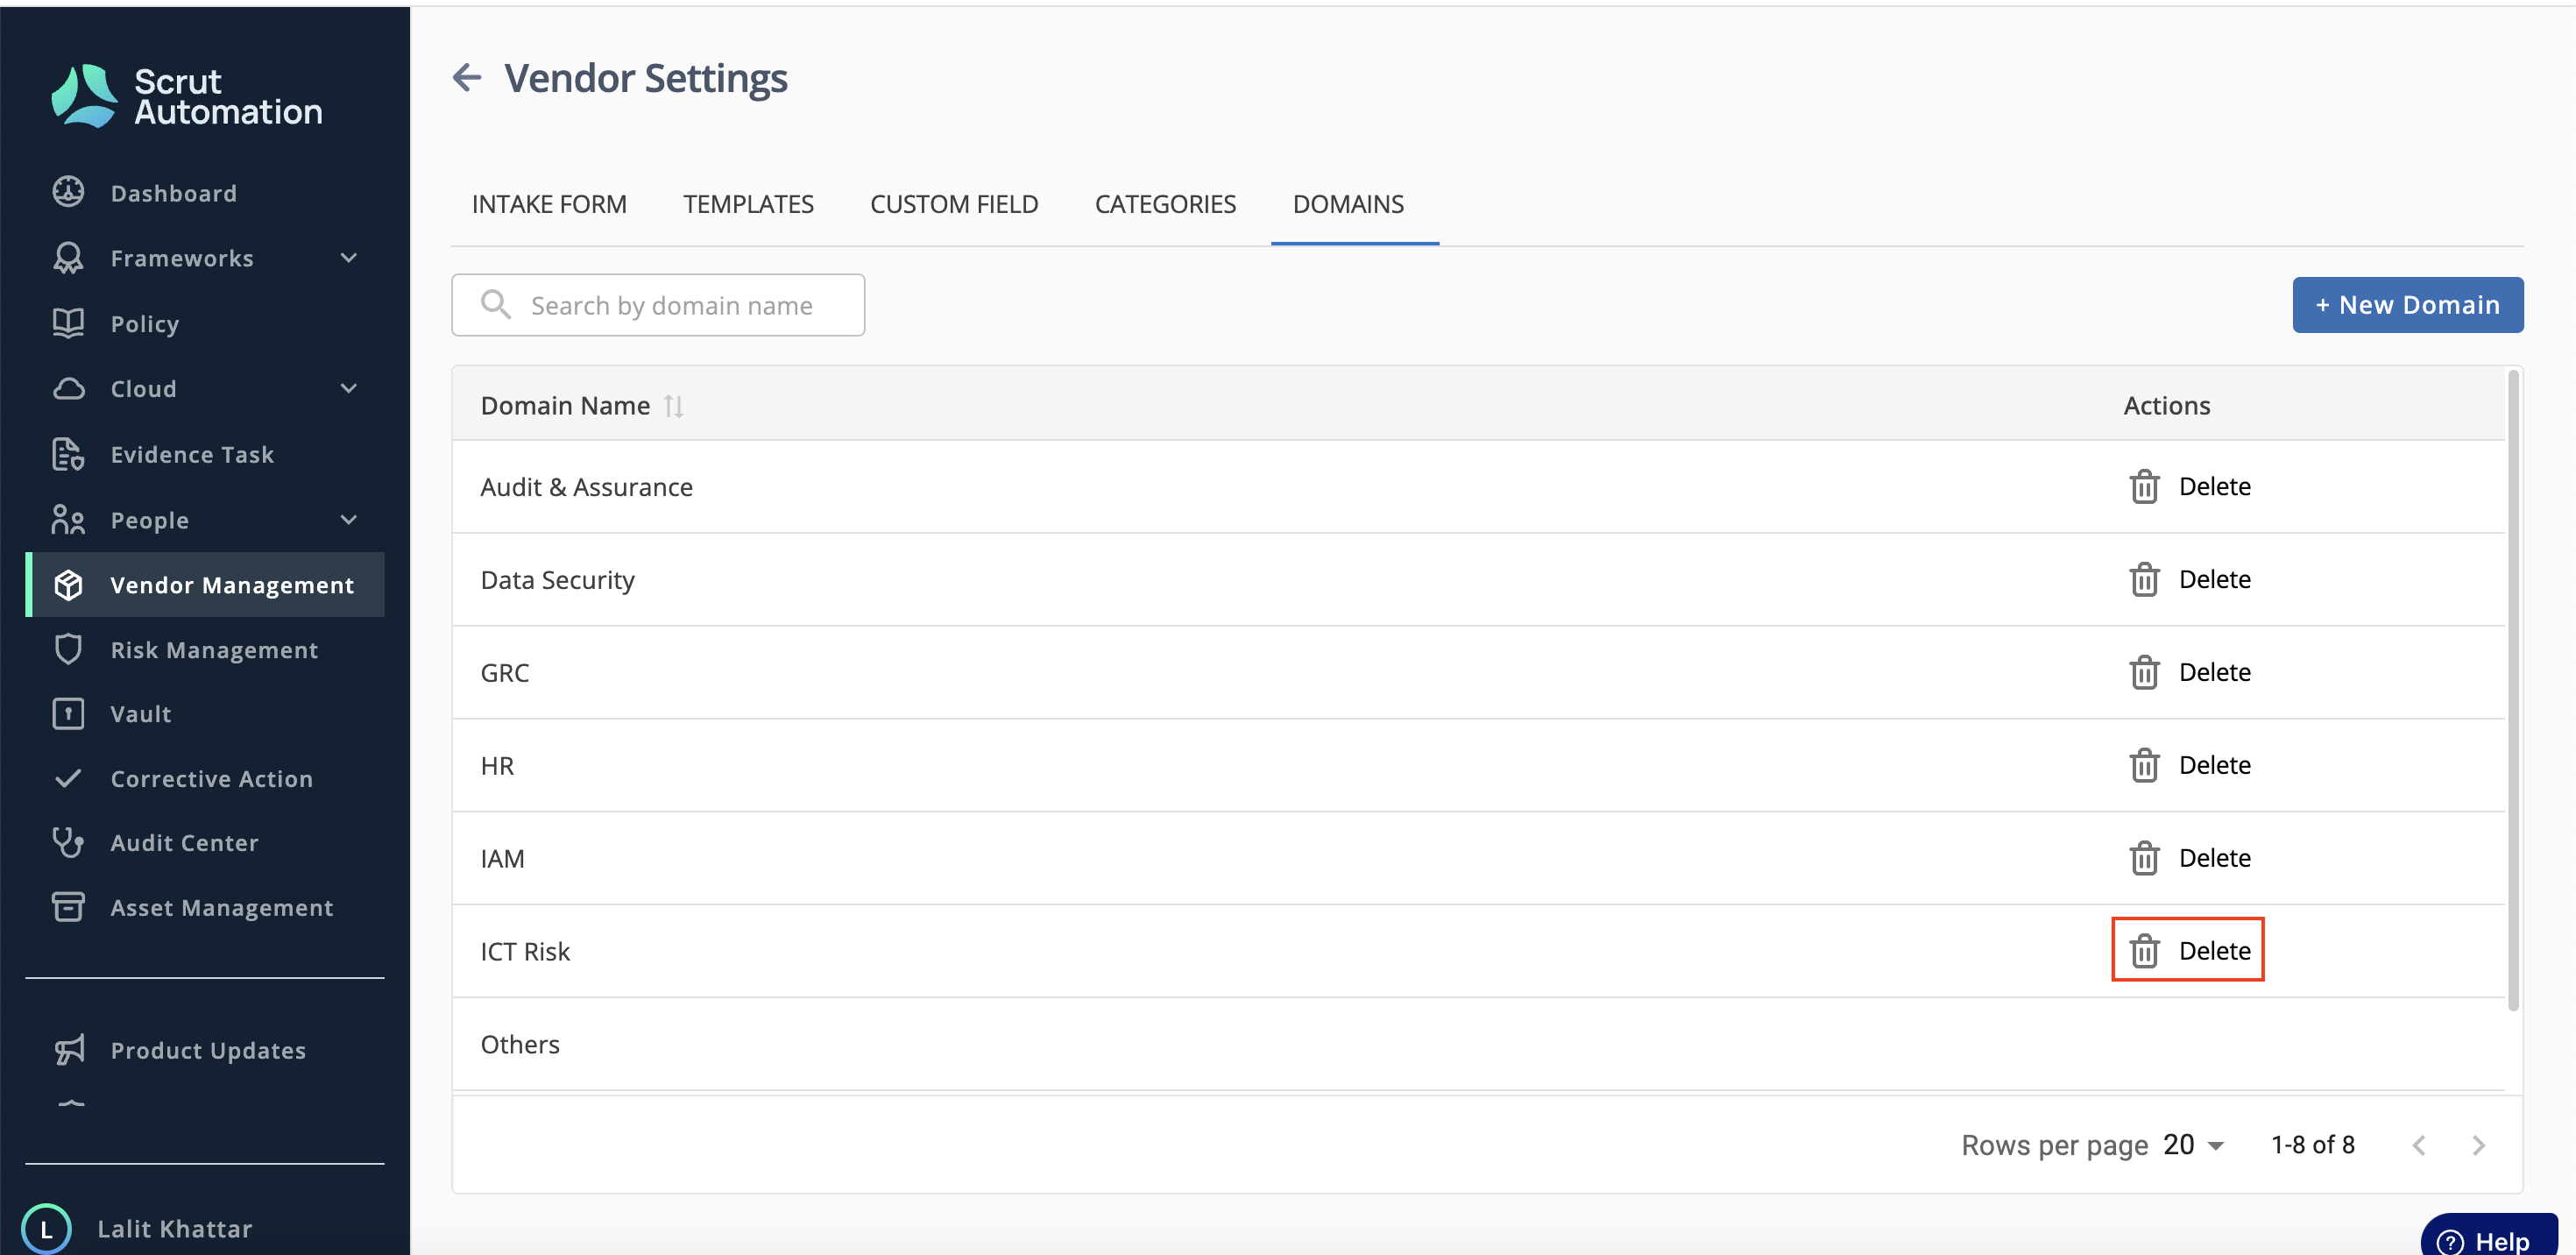Click trash icon for IAM row

(x=2144, y=859)
